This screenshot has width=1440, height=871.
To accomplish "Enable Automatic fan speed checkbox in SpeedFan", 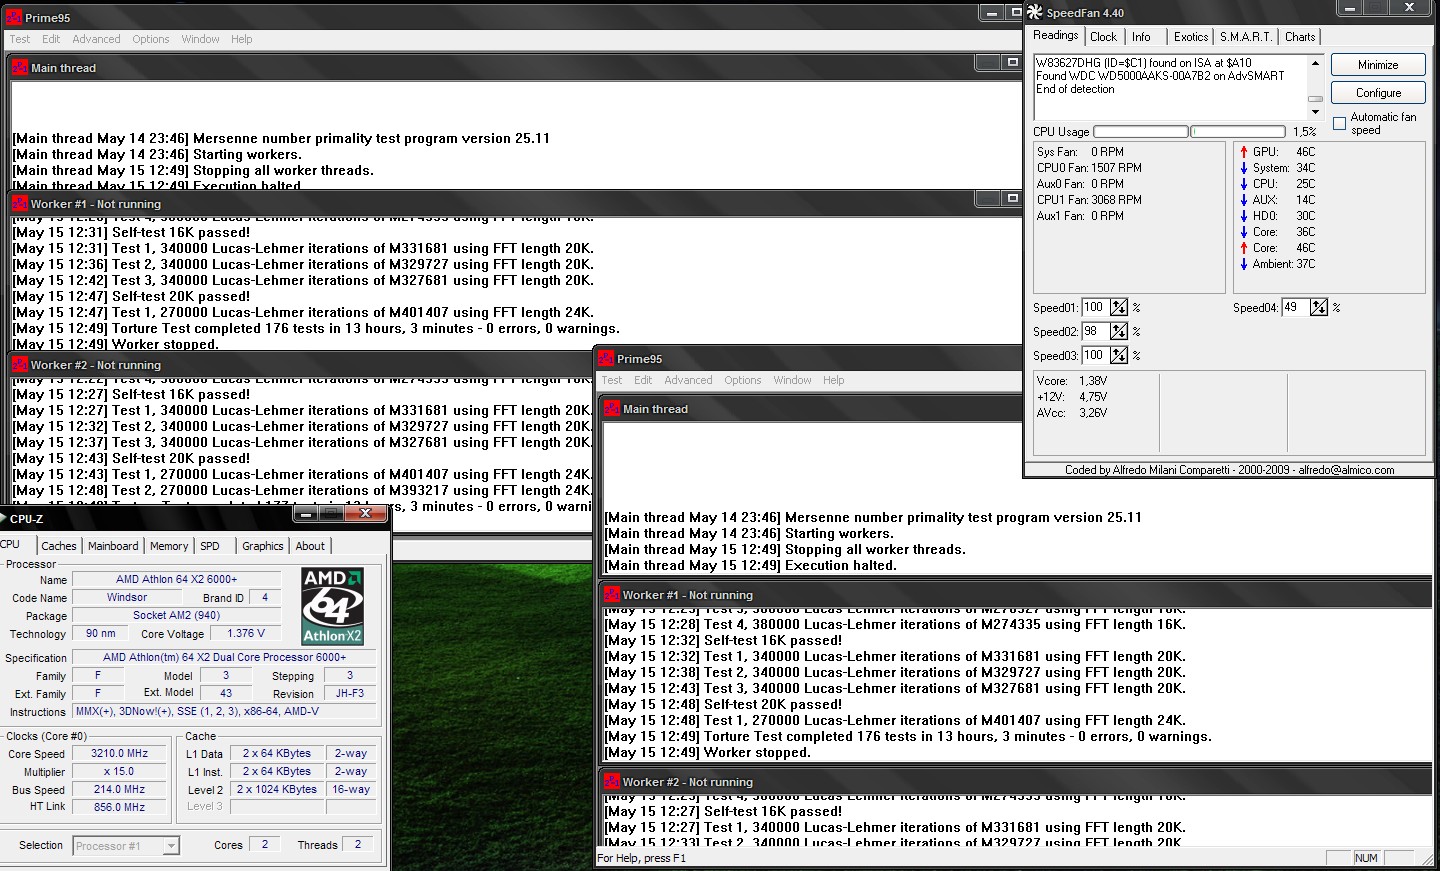I will pyautogui.click(x=1339, y=124).
